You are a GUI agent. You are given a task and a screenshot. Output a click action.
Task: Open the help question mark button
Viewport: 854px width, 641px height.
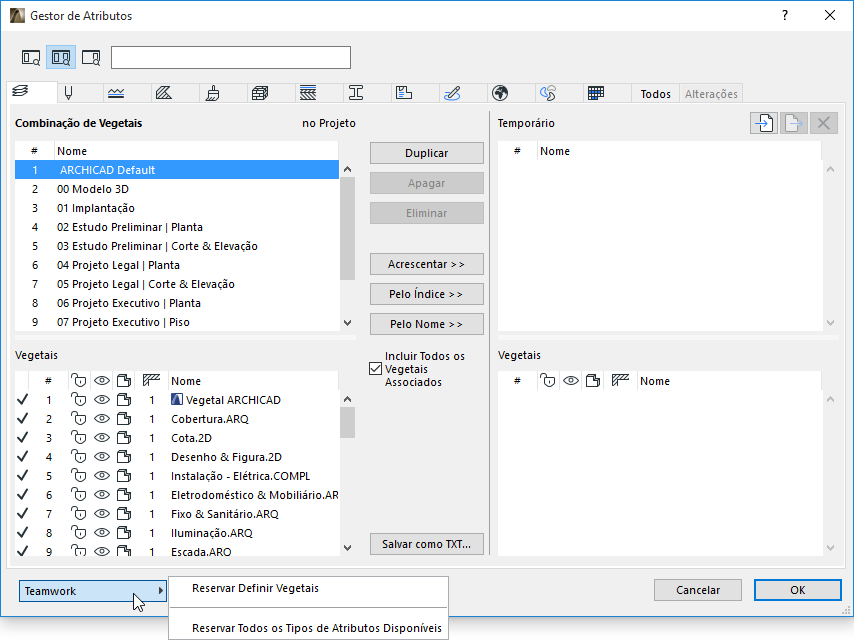pos(785,15)
